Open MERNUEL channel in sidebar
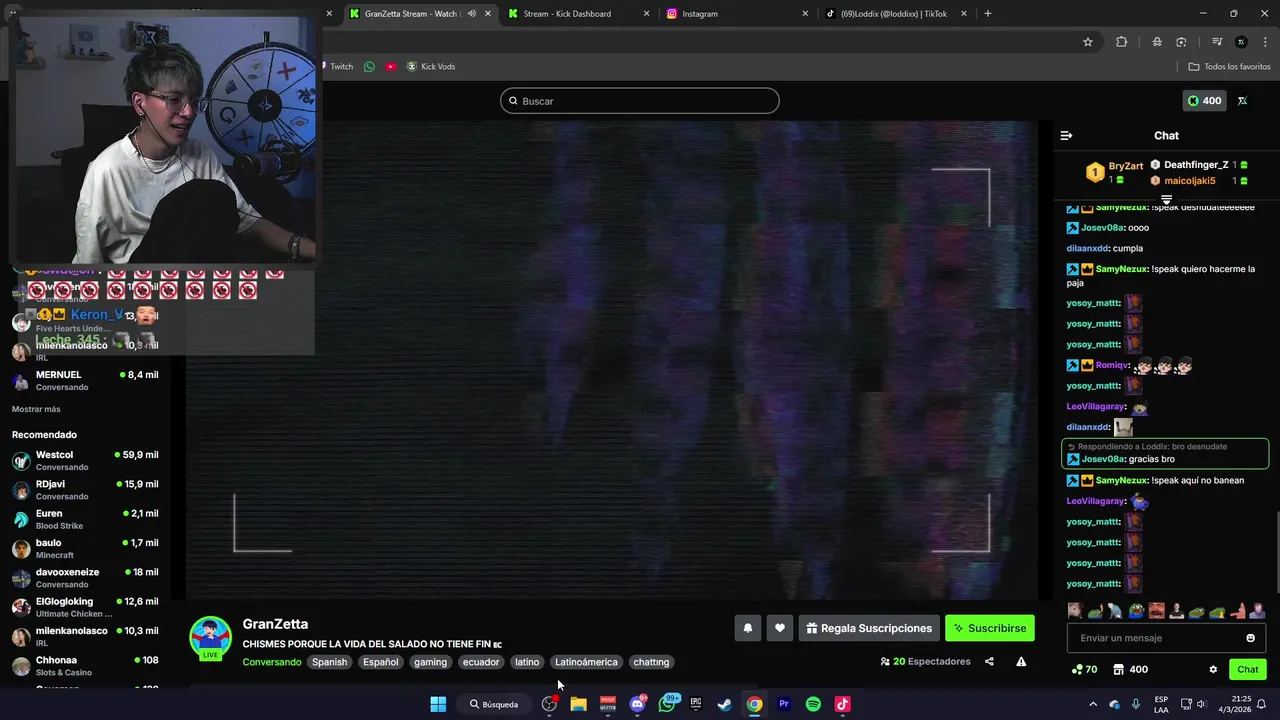Viewport: 1280px width, 720px height. [85, 381]
